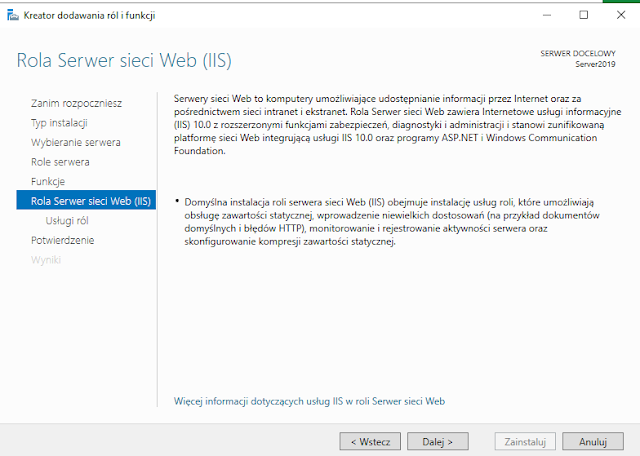Screen dimensions: 640x456
Task: Maximize the wizard window
Action: [x=584, y=15]
